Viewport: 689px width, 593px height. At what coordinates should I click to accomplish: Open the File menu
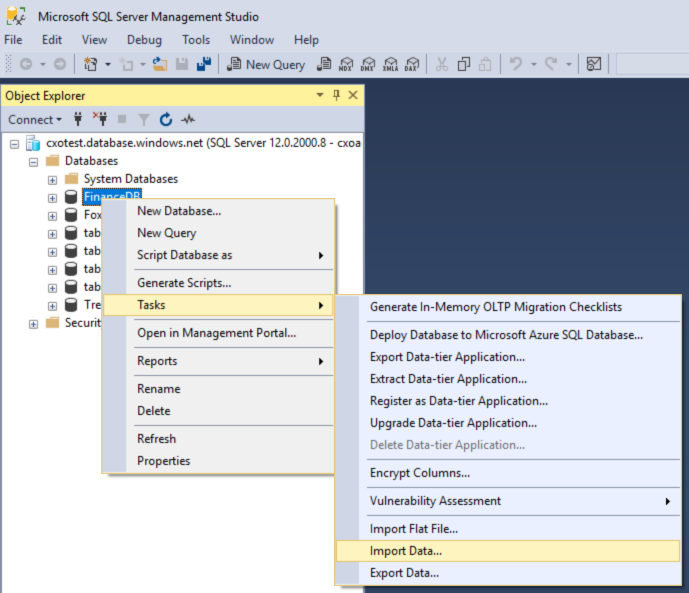click(x=13, y=40)
